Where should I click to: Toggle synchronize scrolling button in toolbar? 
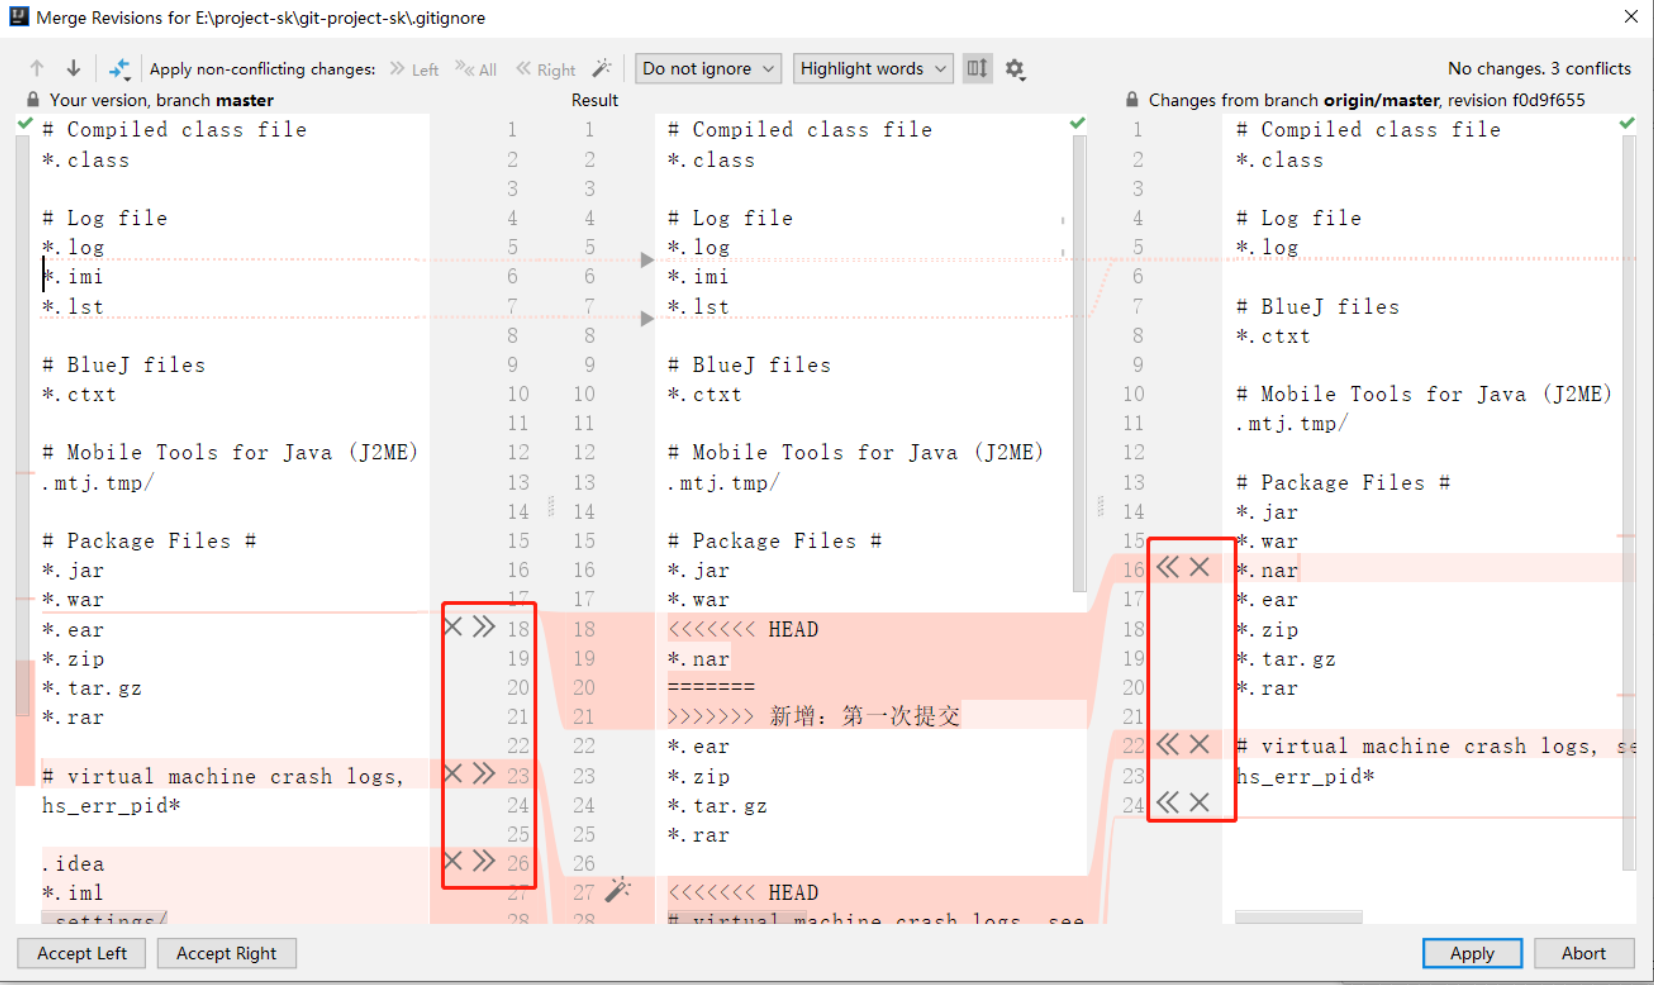(977, 68)
